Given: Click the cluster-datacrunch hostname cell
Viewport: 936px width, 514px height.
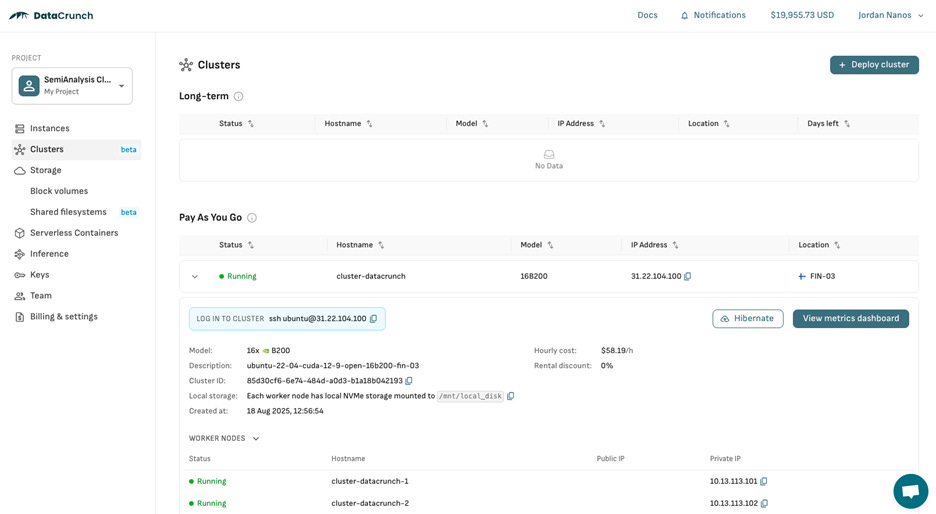Looking at the screenshot, I should coord(371,276).
